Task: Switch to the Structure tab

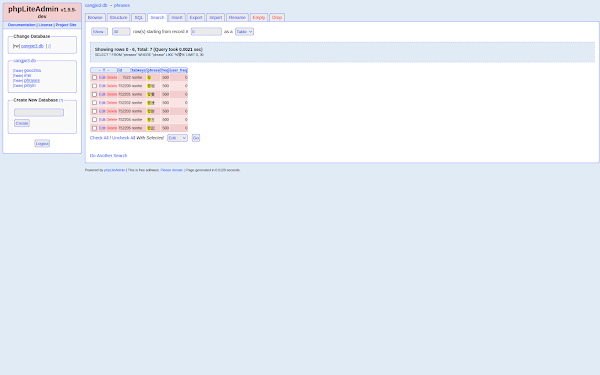Action: [x=118, y=18]
